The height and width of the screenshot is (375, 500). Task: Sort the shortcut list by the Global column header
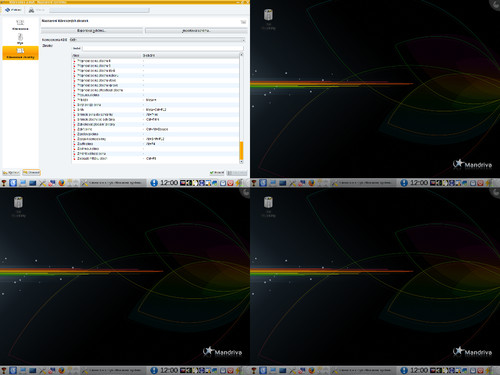pyautogui.click(x=190, y=55)
